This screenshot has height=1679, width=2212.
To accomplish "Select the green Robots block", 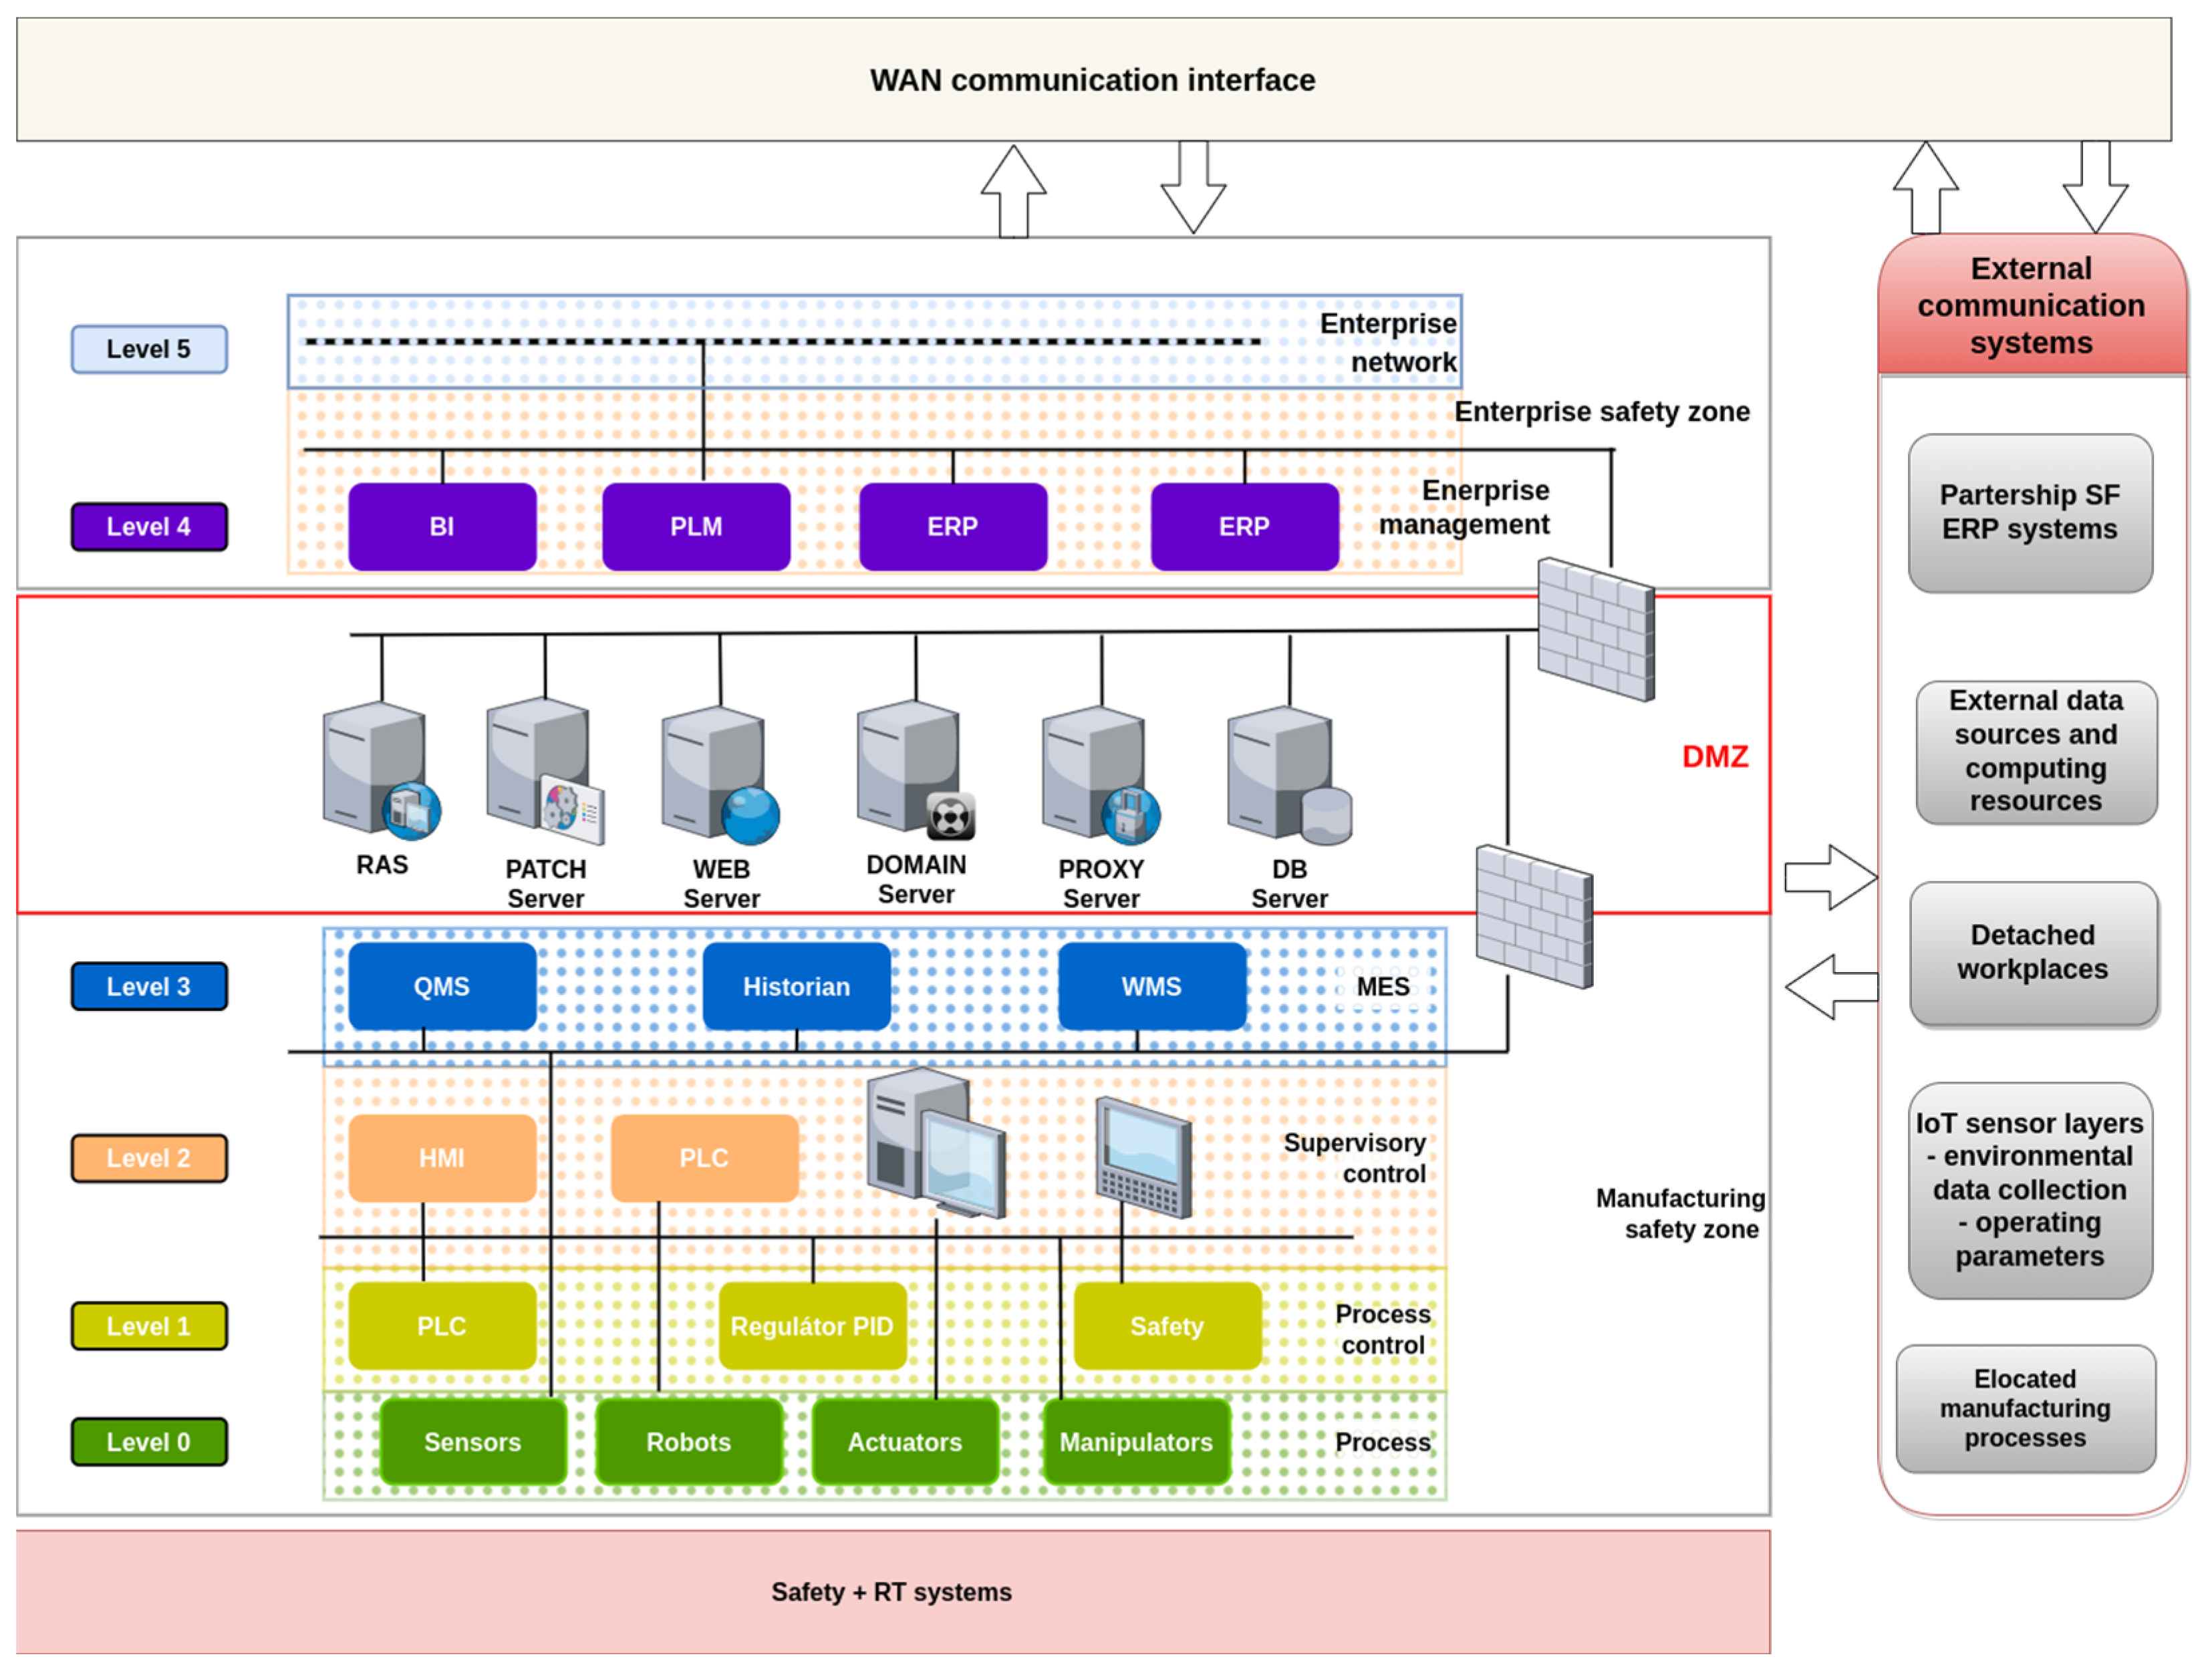I will click(x=688, y=1441).
